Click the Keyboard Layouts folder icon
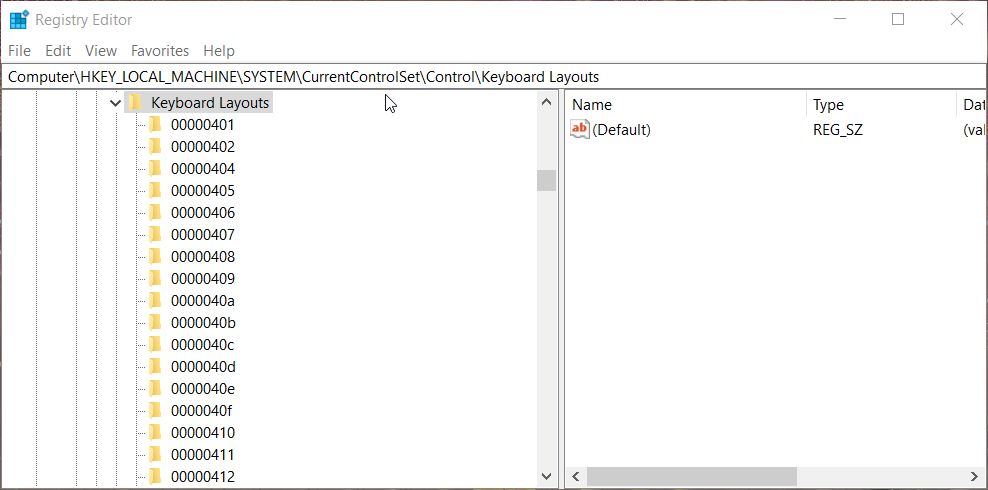Viewport: 988px width, 490px height. tap(134, 103)
